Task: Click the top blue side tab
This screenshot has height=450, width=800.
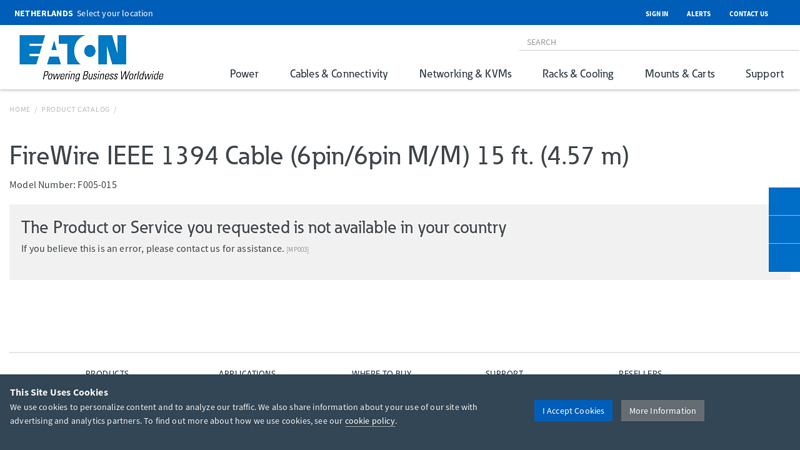Action: click(x=784, y=201)
